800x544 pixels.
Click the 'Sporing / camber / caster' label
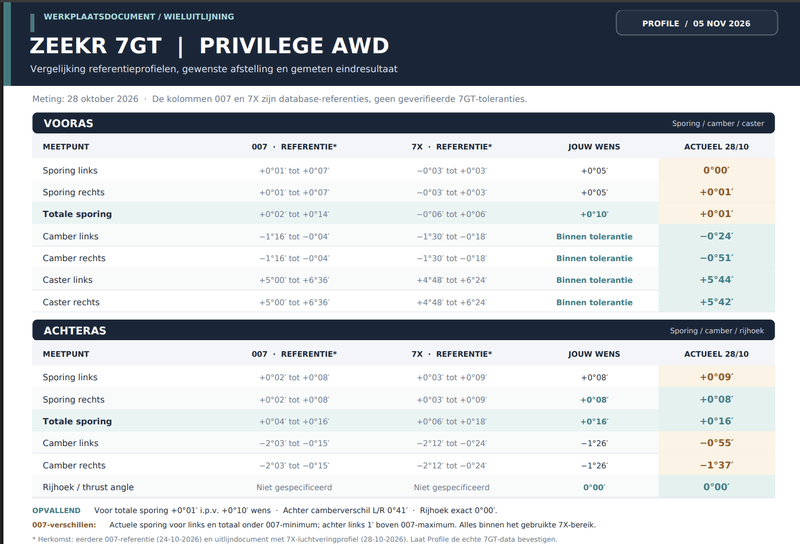click(x=718, y=123)
